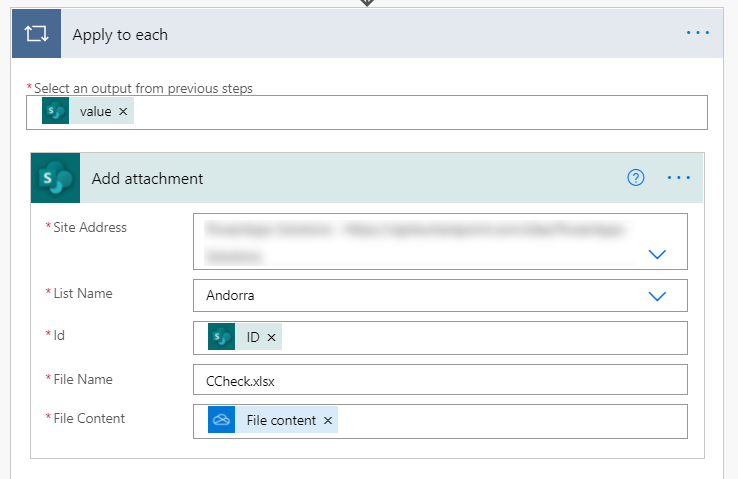Click the SharePoint icon on value token
This screenshot has height=479, width=738.
point(55,112)
